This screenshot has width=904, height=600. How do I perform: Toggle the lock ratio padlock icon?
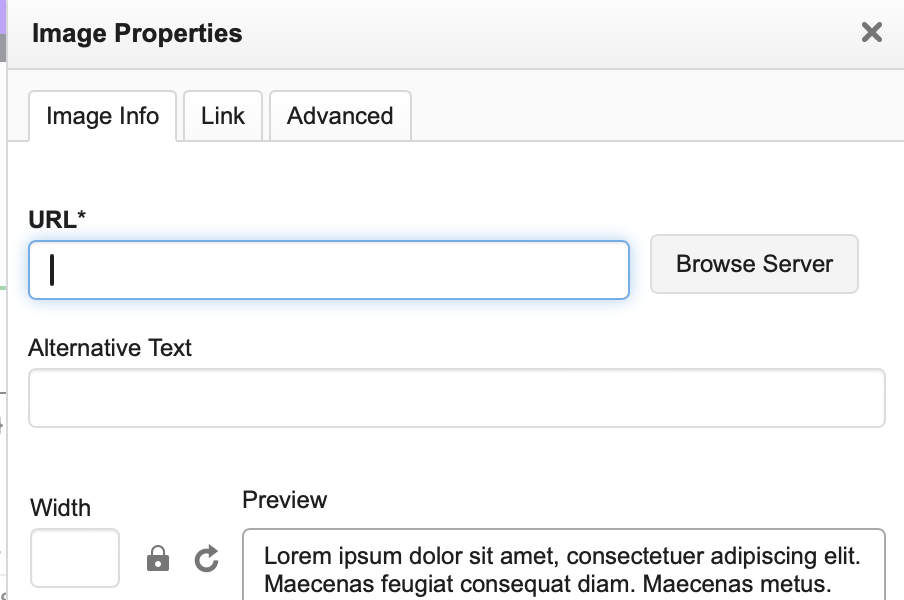158,558
